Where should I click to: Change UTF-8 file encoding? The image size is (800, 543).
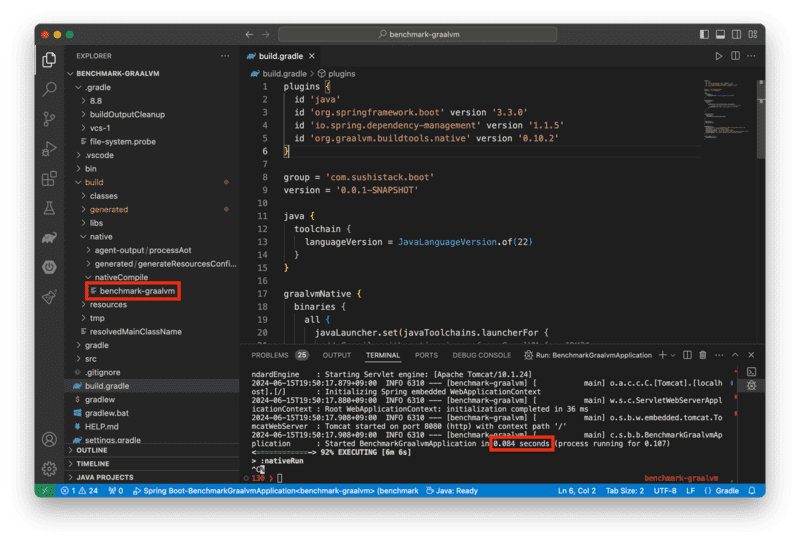point(665,490)
